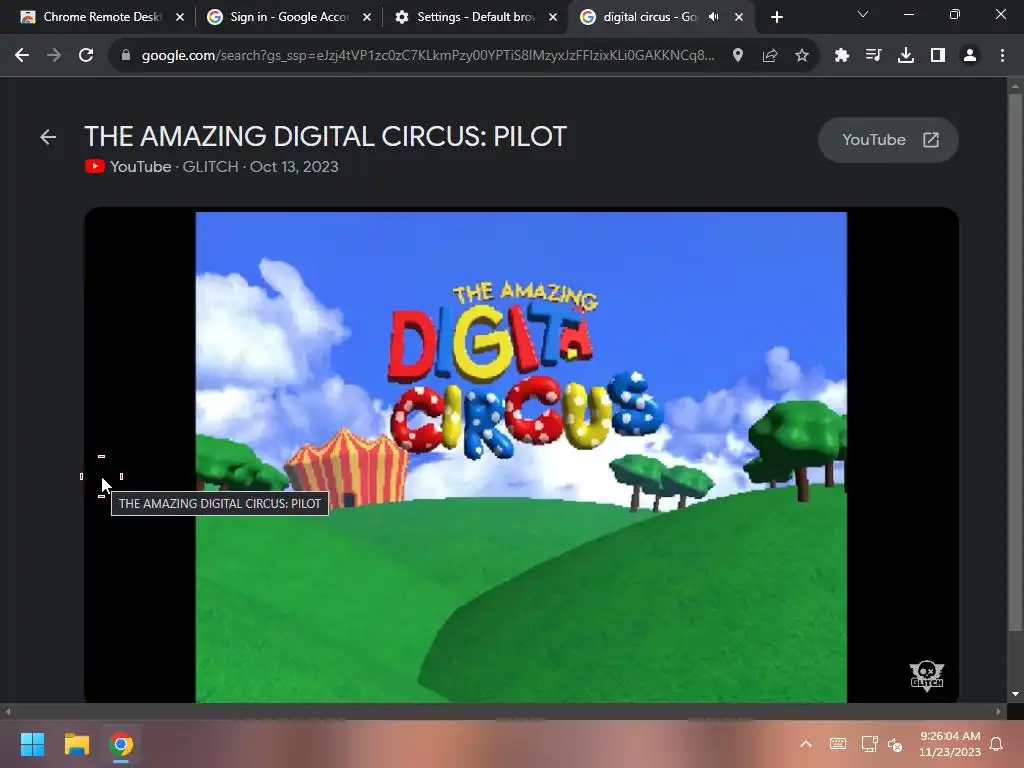Close the Settings tab

553,17
